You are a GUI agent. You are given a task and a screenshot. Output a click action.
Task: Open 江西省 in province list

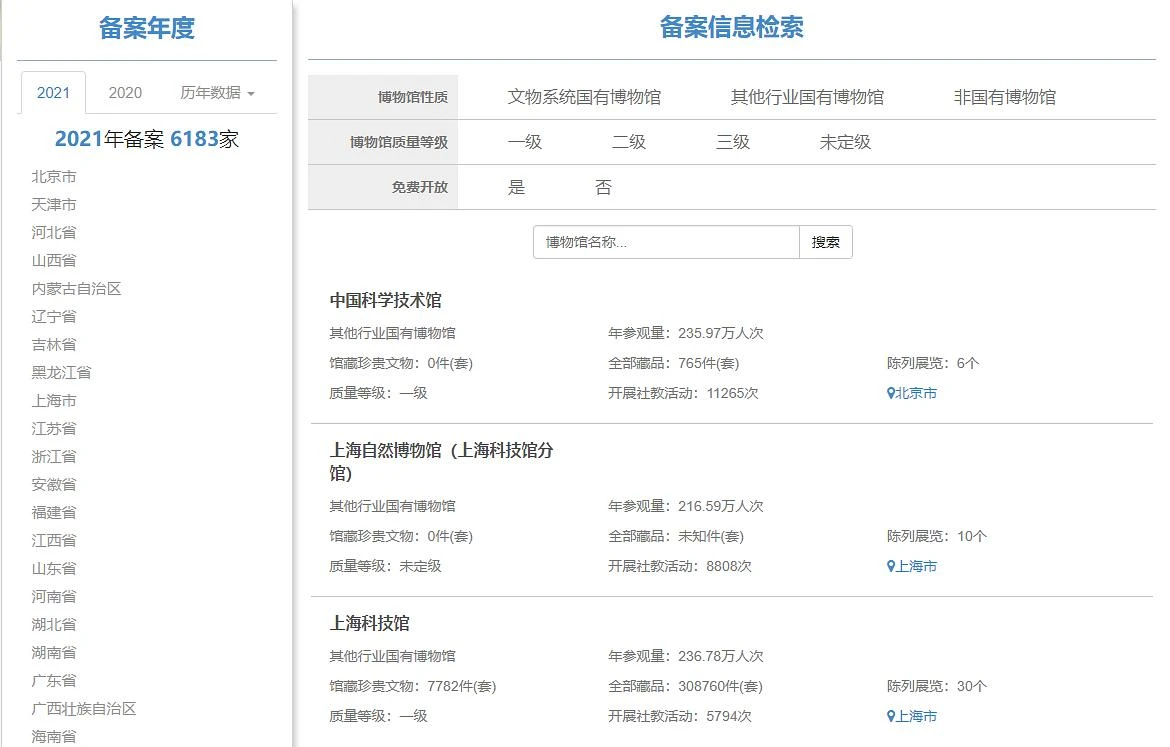pyautogui.click(x=54, y=540)
